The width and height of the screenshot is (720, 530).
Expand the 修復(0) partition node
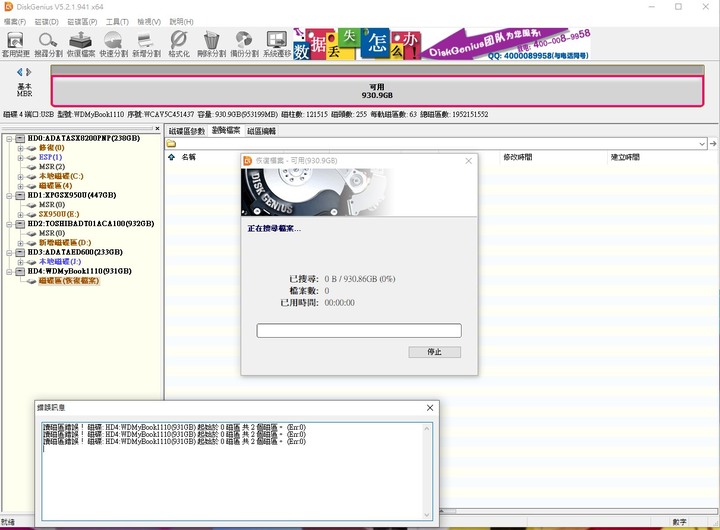click(x=20, y=148)
